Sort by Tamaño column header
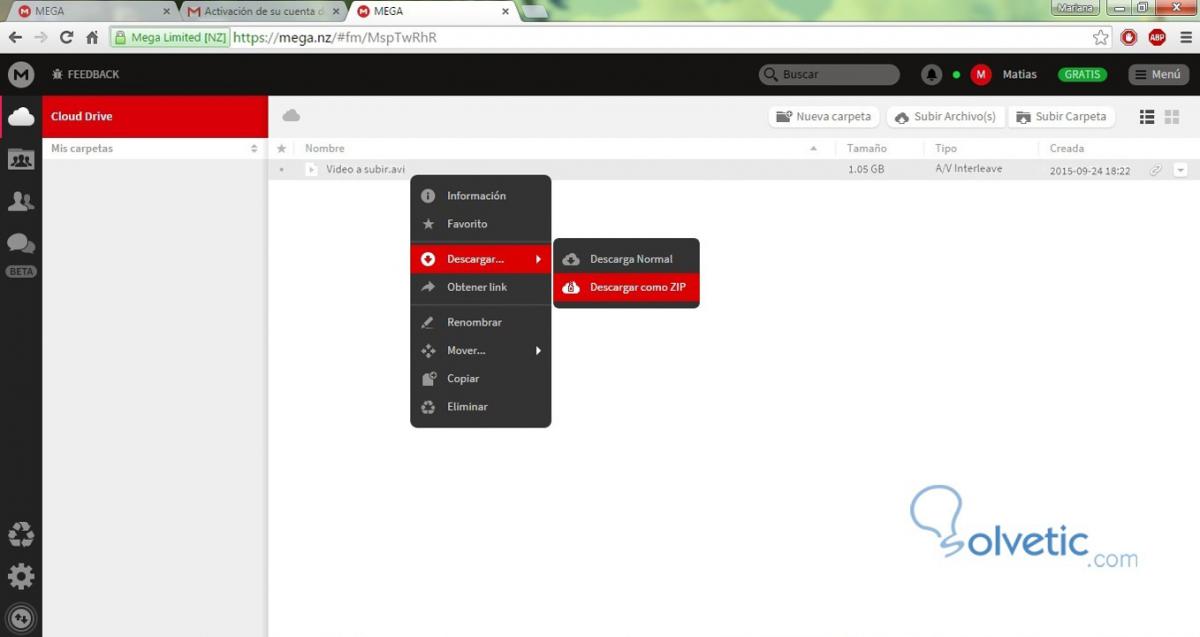 [867, 148]
